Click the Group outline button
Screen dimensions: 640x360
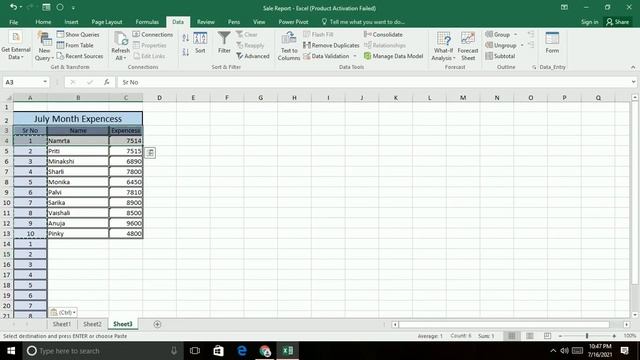coord(498,35)
